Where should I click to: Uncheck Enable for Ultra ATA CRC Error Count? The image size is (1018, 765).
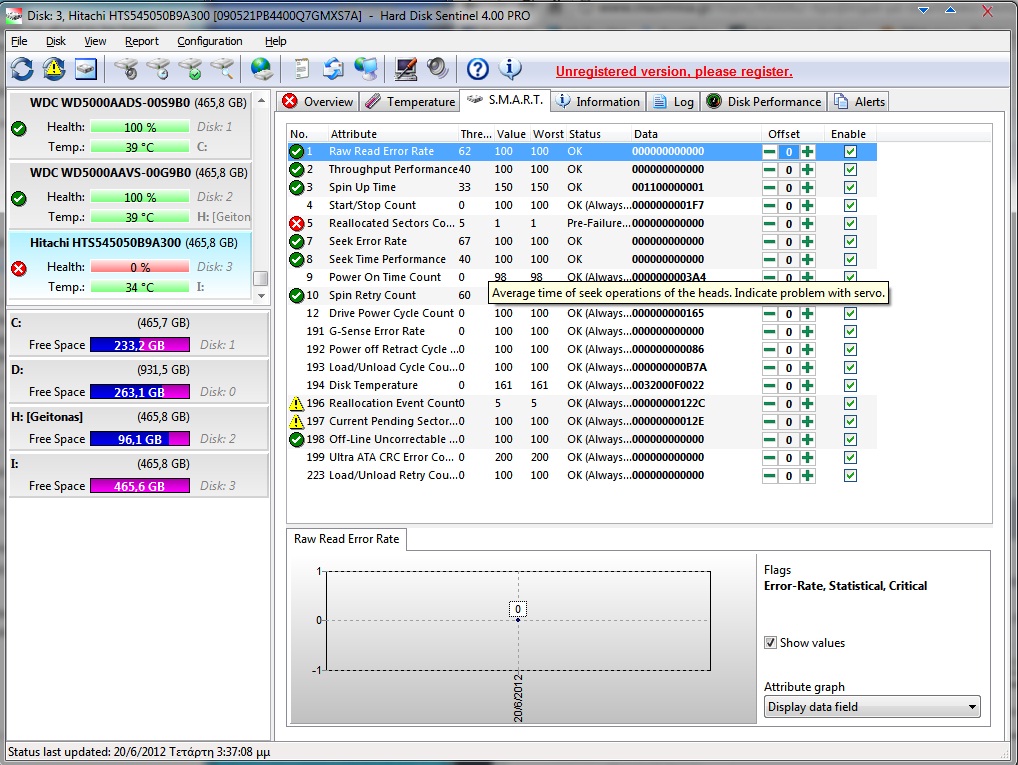tap(850, 457)
